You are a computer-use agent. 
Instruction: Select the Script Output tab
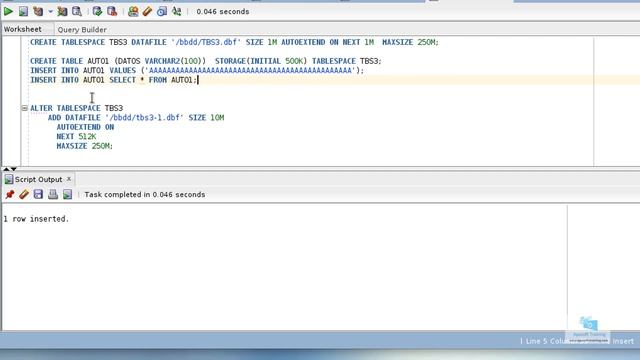[x=38, y=179]
